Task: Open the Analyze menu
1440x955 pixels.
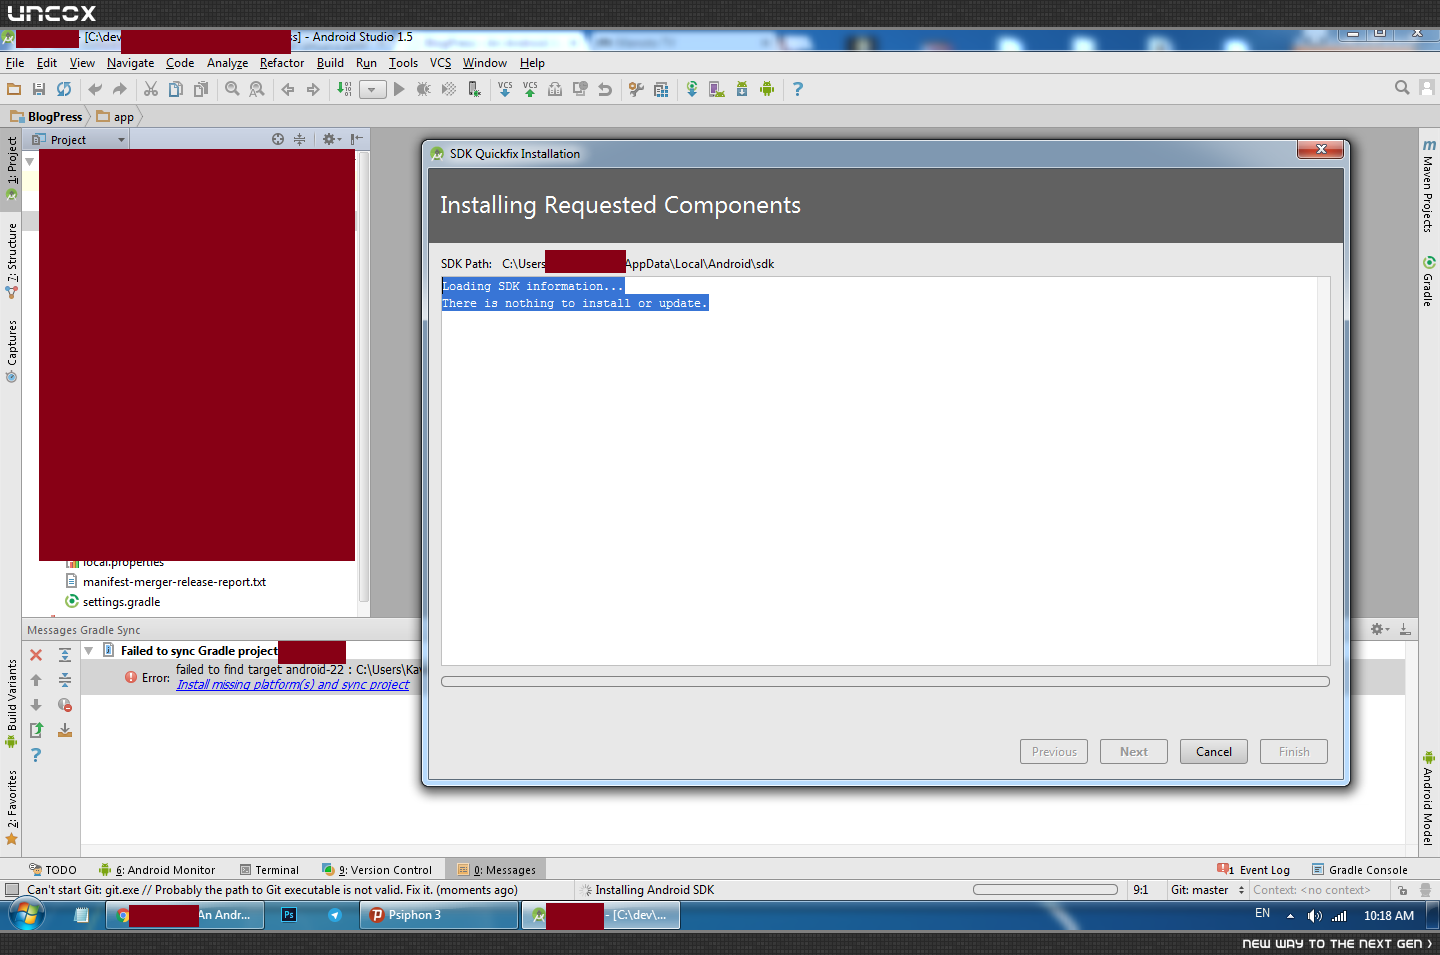Action: coord(227,63)
